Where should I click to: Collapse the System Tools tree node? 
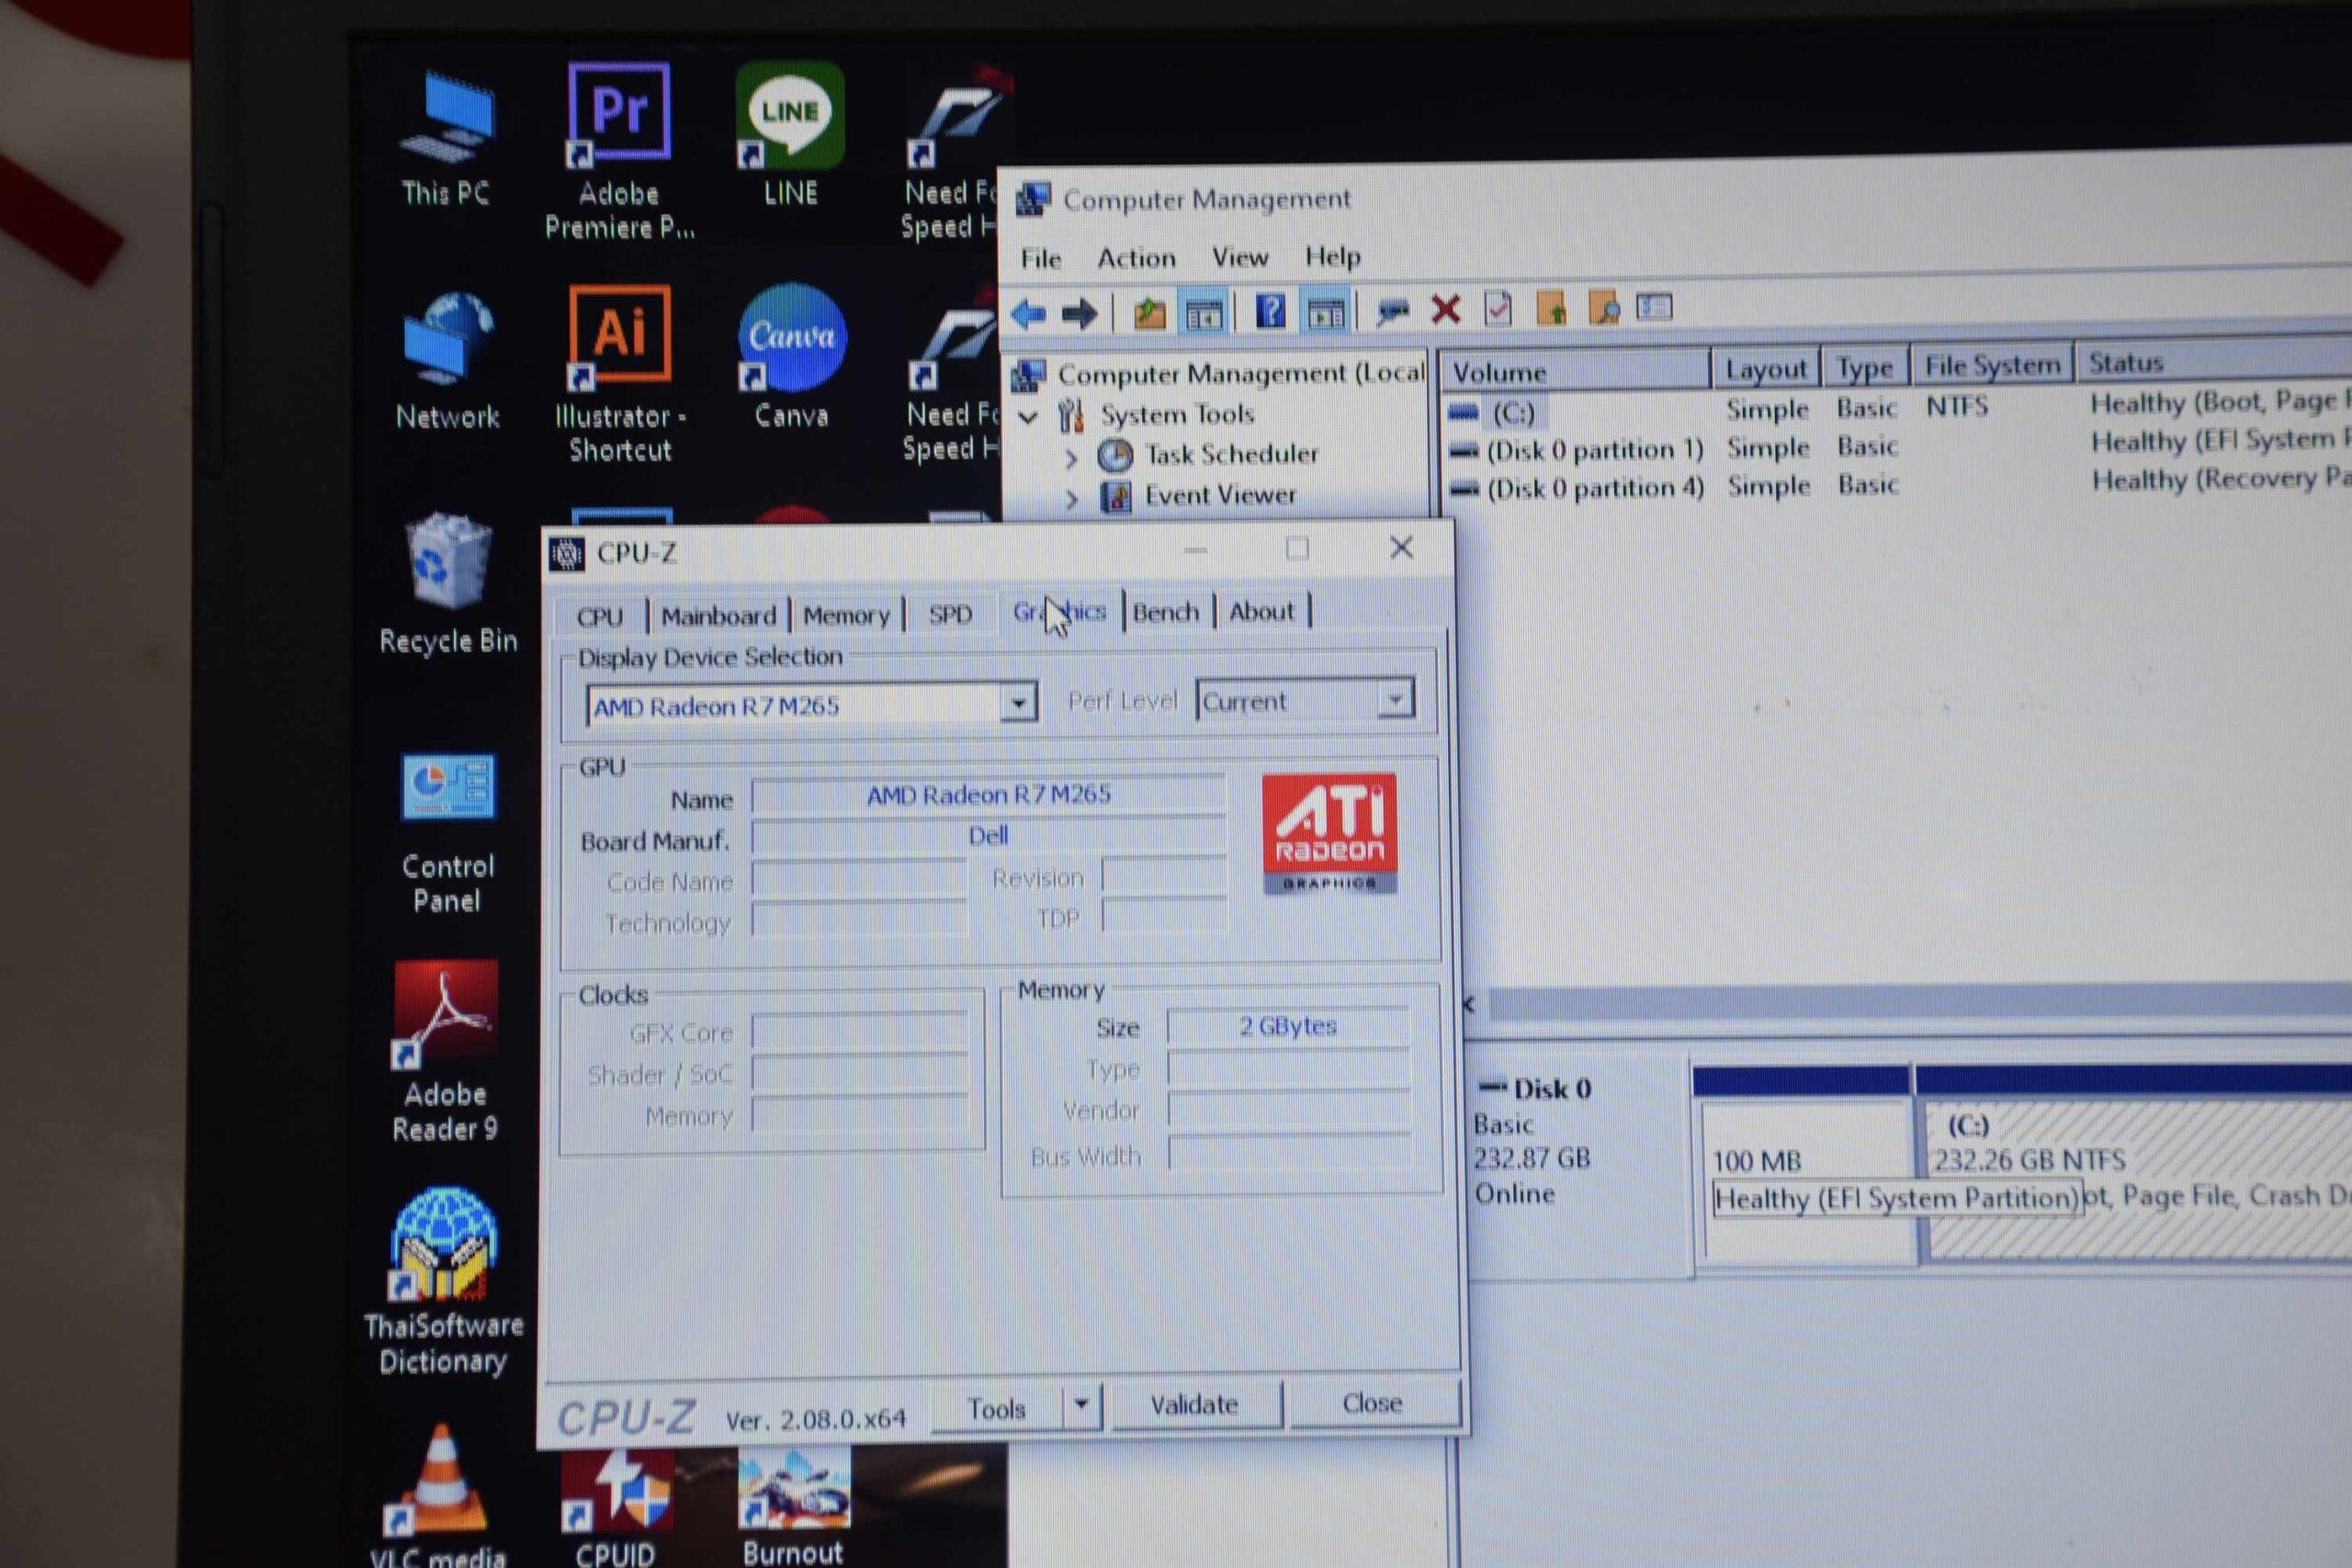pyautogui.click(x=1028, y=417)
